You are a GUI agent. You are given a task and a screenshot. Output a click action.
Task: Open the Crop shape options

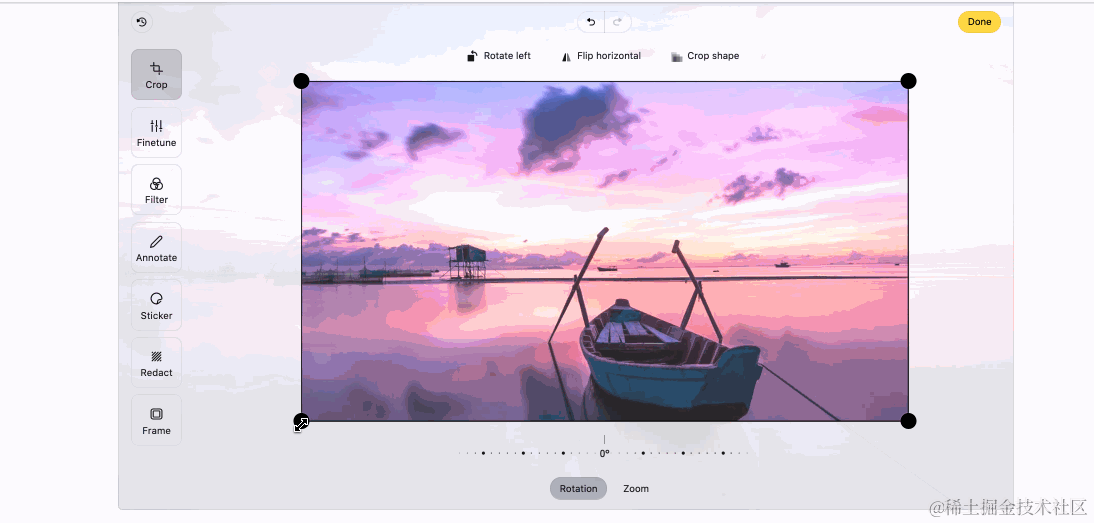tap(705, 56)
